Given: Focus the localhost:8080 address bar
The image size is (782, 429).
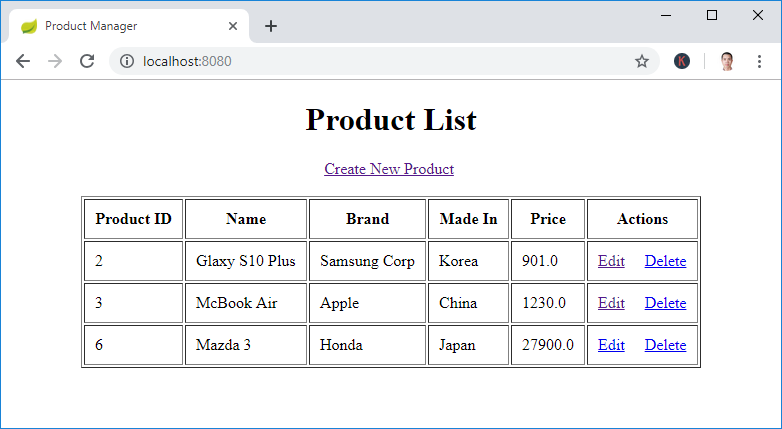Looking at the screenshot, I should pyautogui.click(x=384, y=61).
